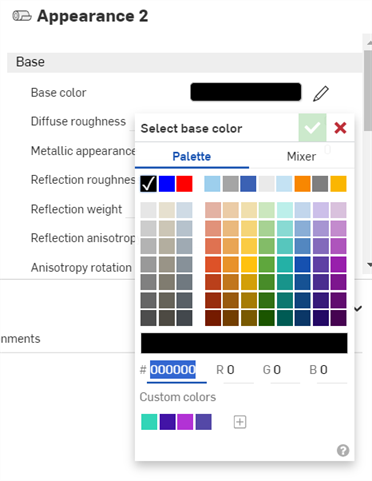Switch to the Palette tab
372x481 pixels.
tap(192, 156)
